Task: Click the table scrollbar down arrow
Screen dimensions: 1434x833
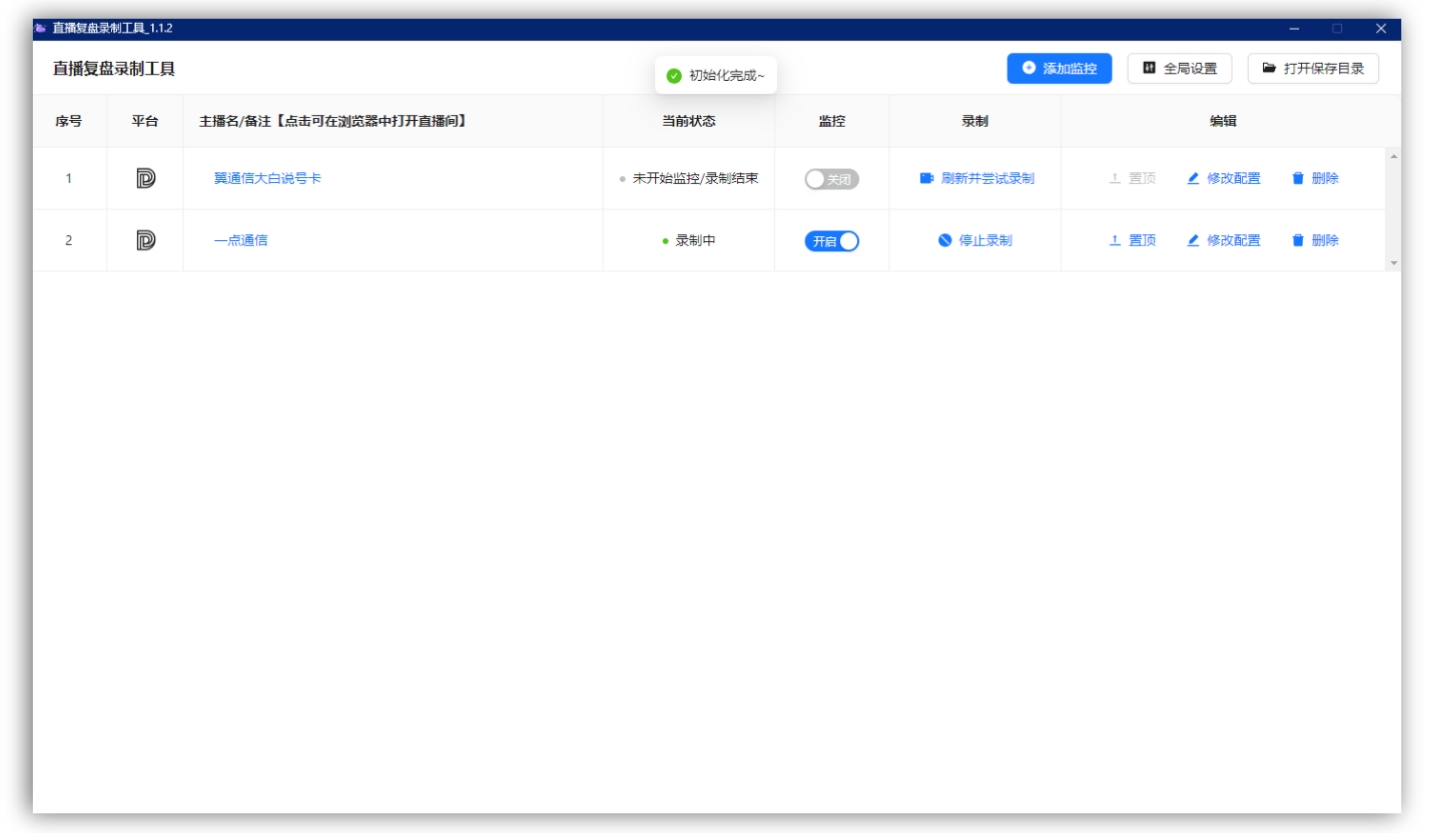Action: [x=1394, y=262]
